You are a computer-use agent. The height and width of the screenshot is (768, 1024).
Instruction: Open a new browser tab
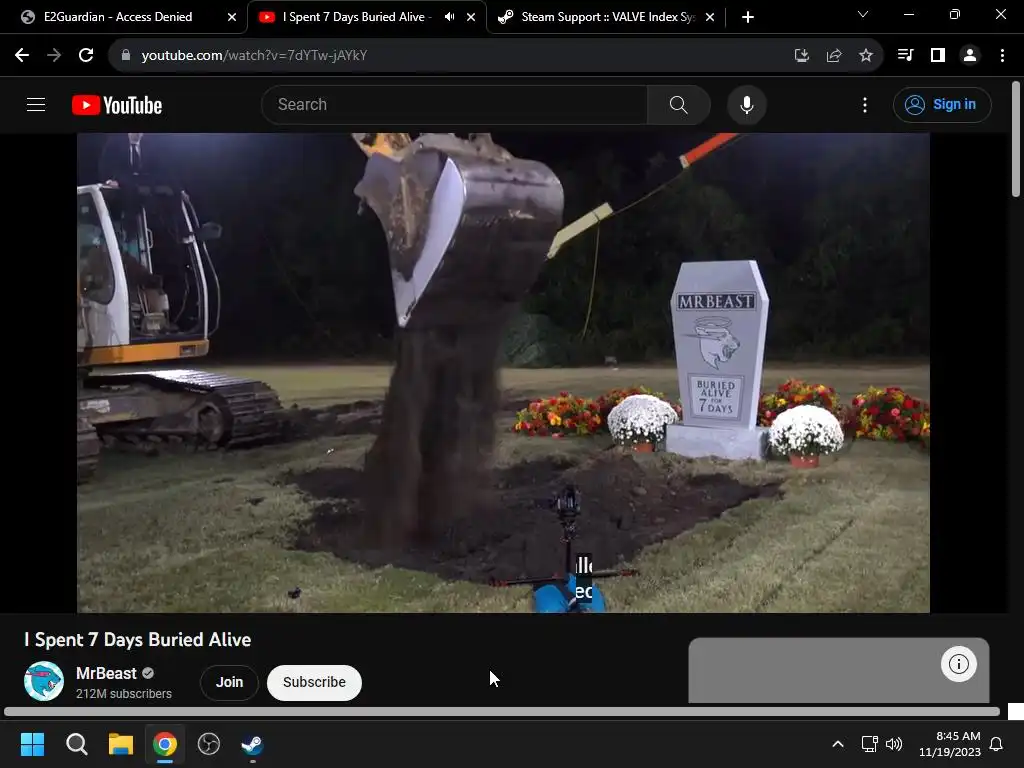(748, 17)
